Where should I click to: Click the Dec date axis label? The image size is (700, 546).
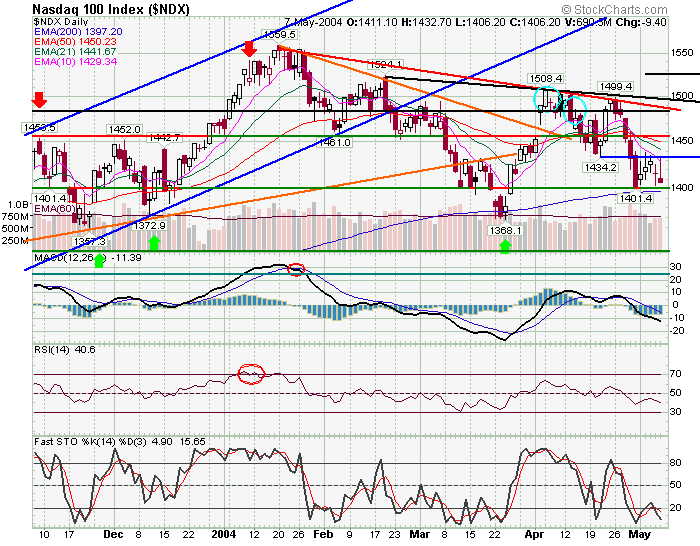pos(113,534)
